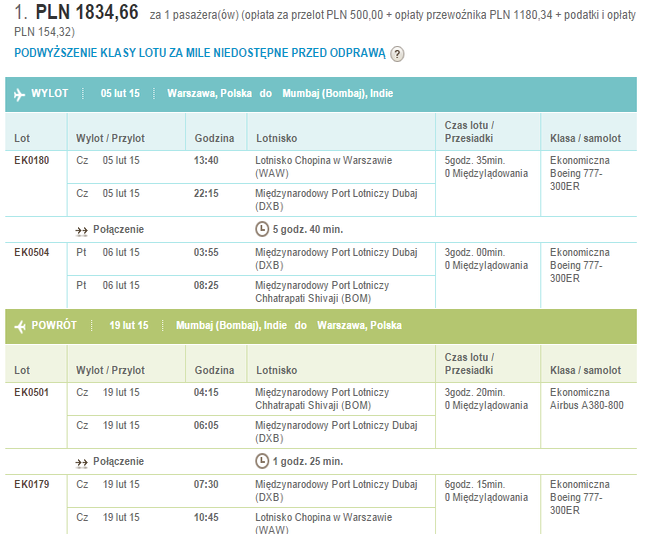This screenshot has width=650, height=534.
Task: Click return date 19 lut 15 in header
Action: [129, 325]
